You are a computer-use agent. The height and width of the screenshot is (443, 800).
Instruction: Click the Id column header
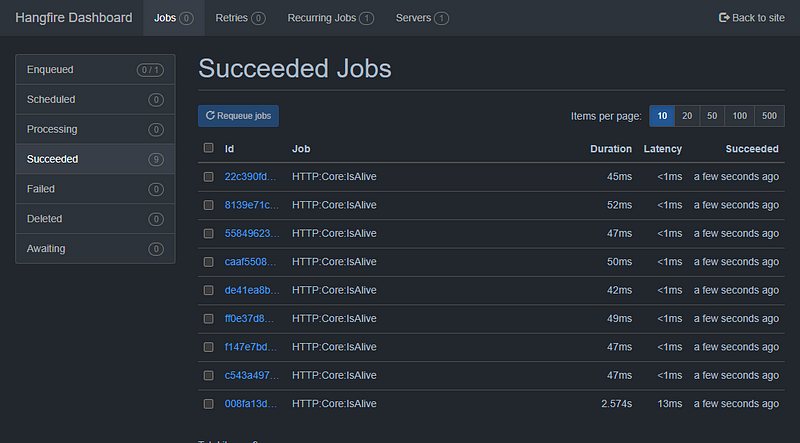(x=229, y=149)
